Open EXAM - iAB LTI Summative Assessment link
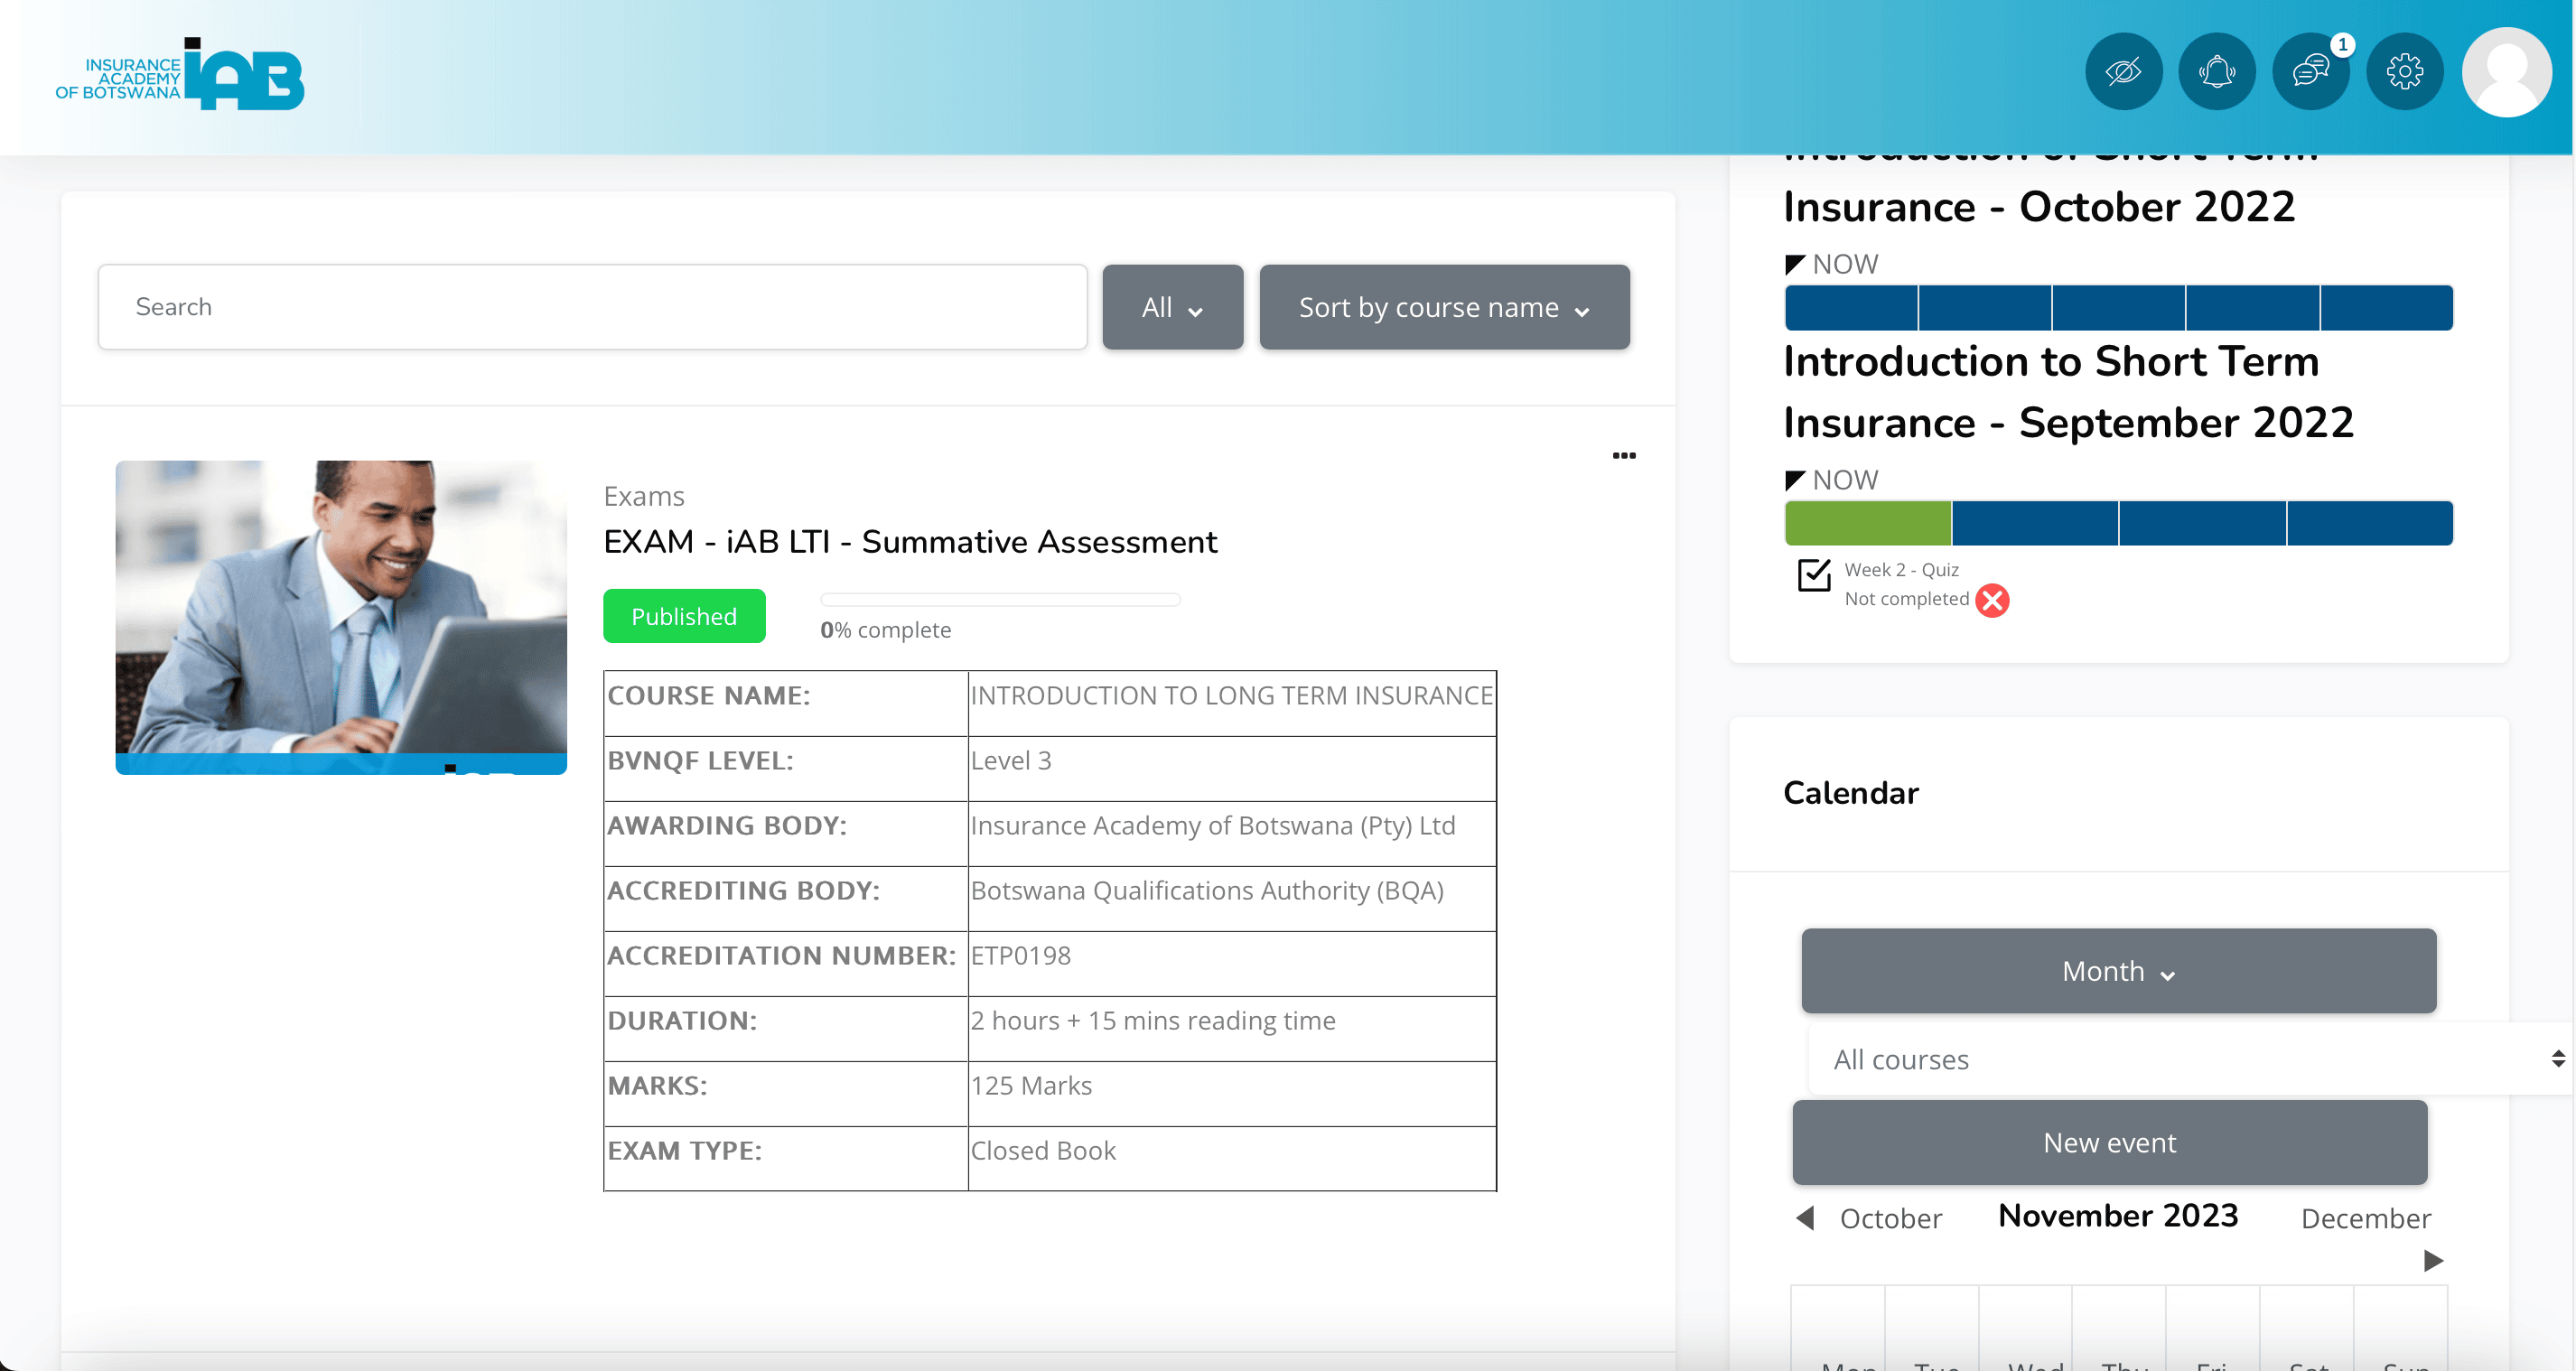The width and height of the screenshot is (2576, 1371). point(910,542)
